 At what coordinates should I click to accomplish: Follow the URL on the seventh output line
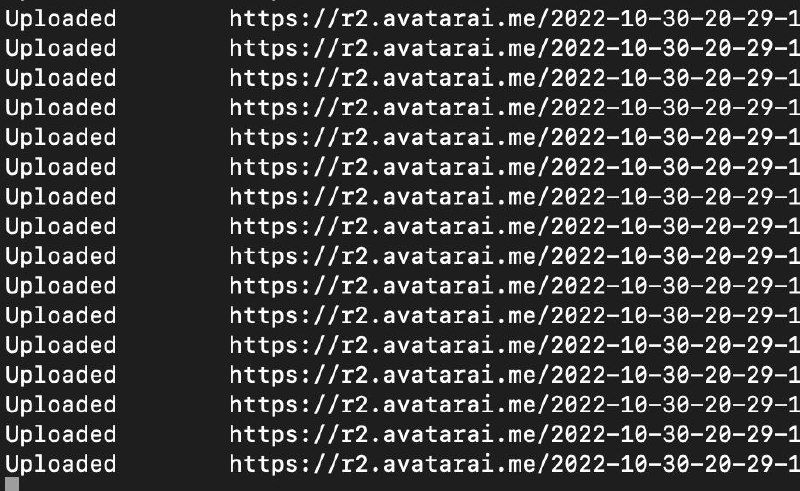pos(515,197)
